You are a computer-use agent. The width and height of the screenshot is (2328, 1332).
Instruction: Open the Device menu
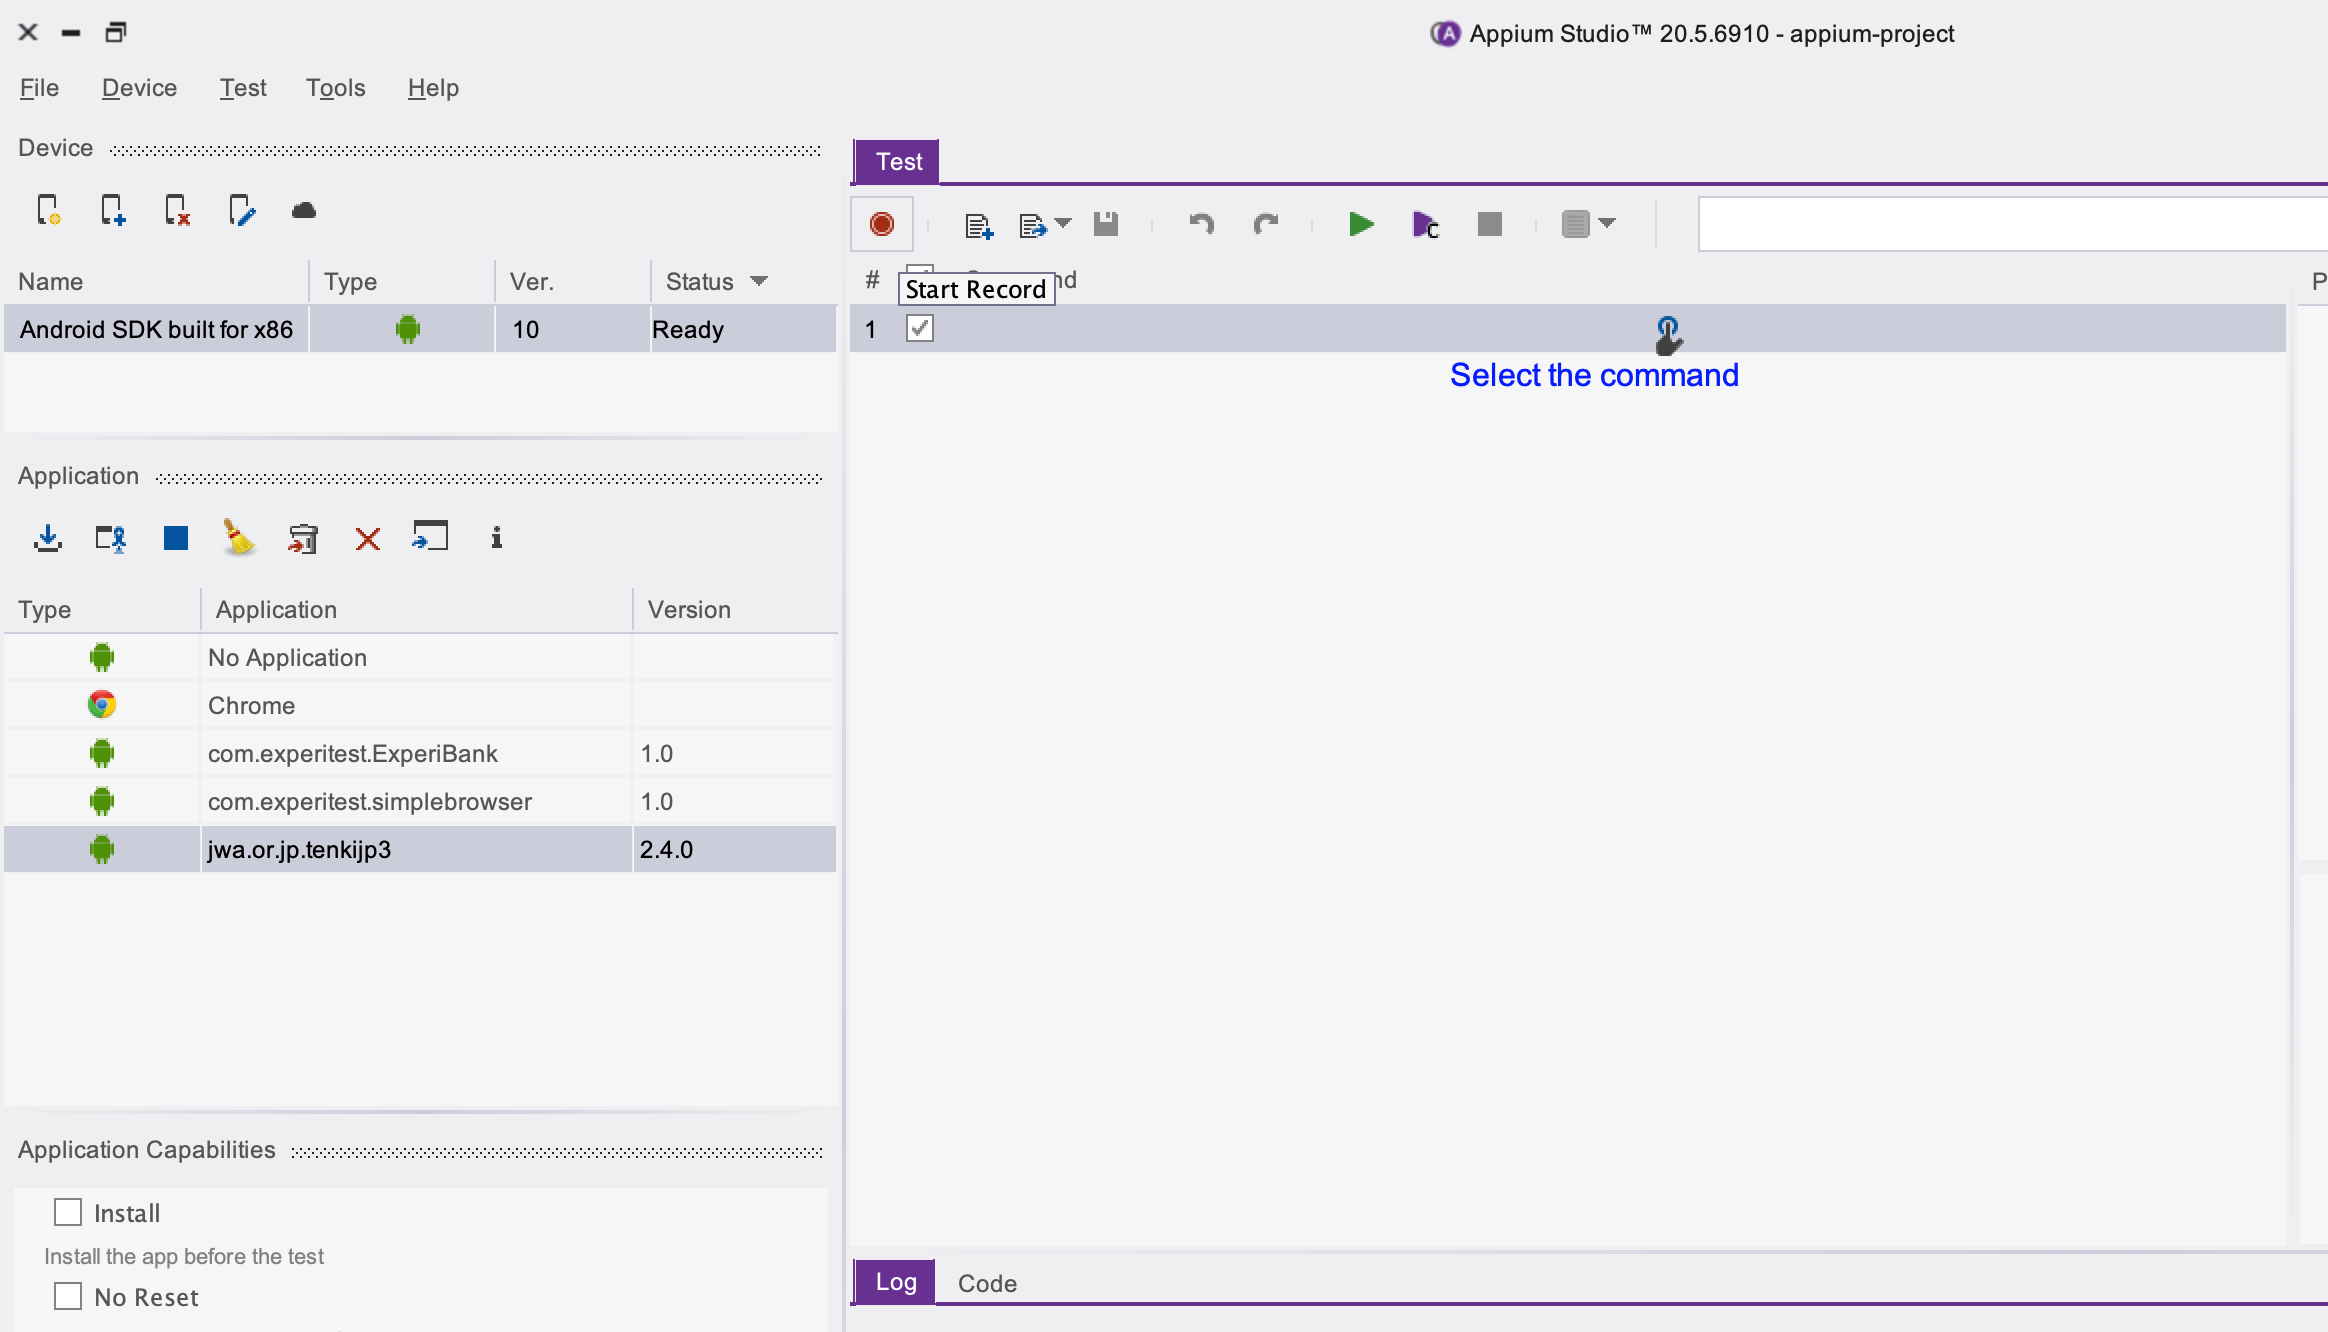coord(139,88)
